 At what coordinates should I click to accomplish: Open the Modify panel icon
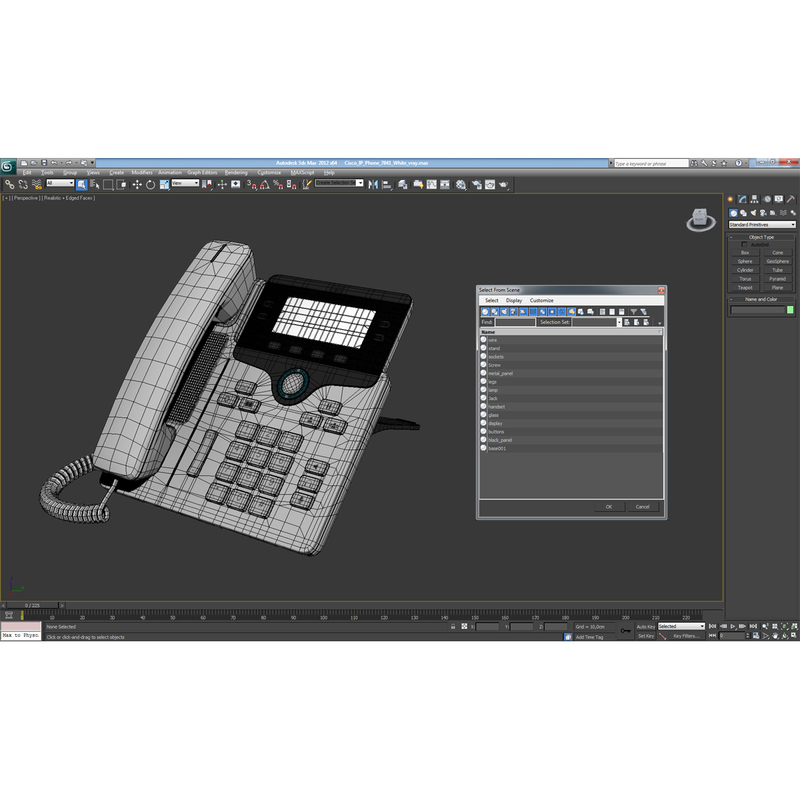(744, 198)
